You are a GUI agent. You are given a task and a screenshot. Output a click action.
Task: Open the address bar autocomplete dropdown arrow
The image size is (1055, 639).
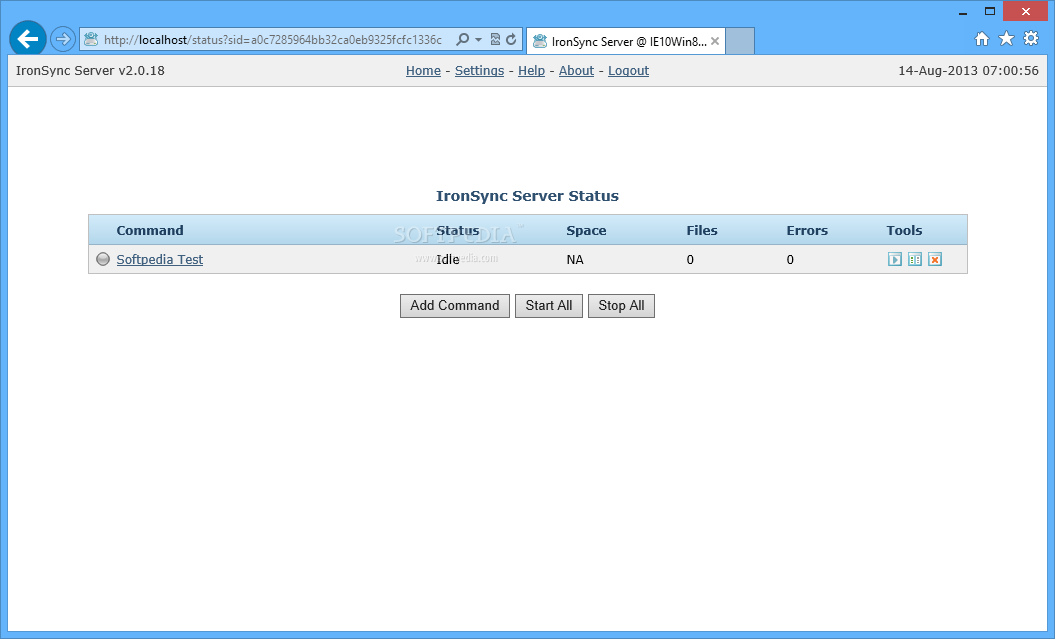(478, 40)
